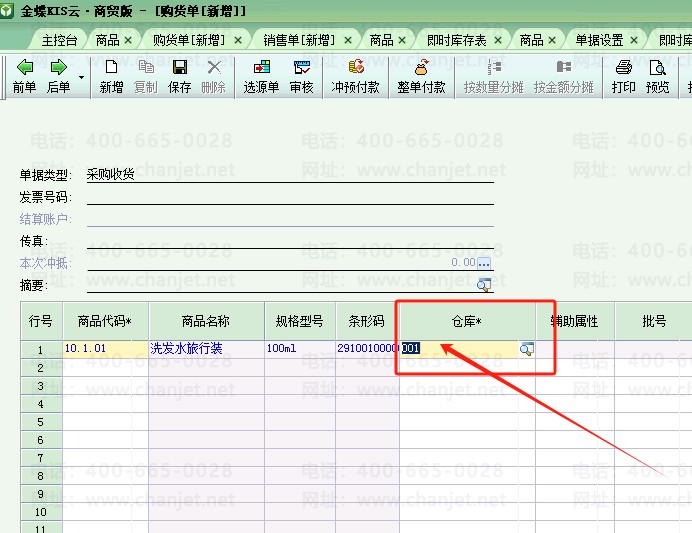The width and height of the screenshot is (692, 533).
Task: Click the 结算账户 input field
Action: tap(290, 219)
